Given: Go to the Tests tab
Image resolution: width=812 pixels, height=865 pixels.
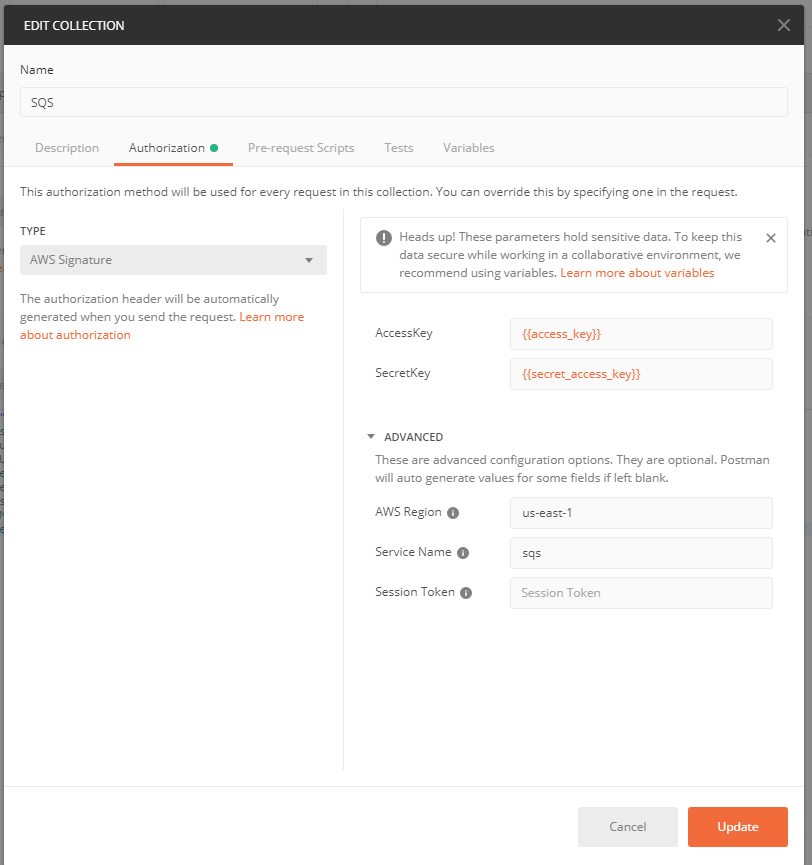Looking at the screenshot, I should coord(399,148).
